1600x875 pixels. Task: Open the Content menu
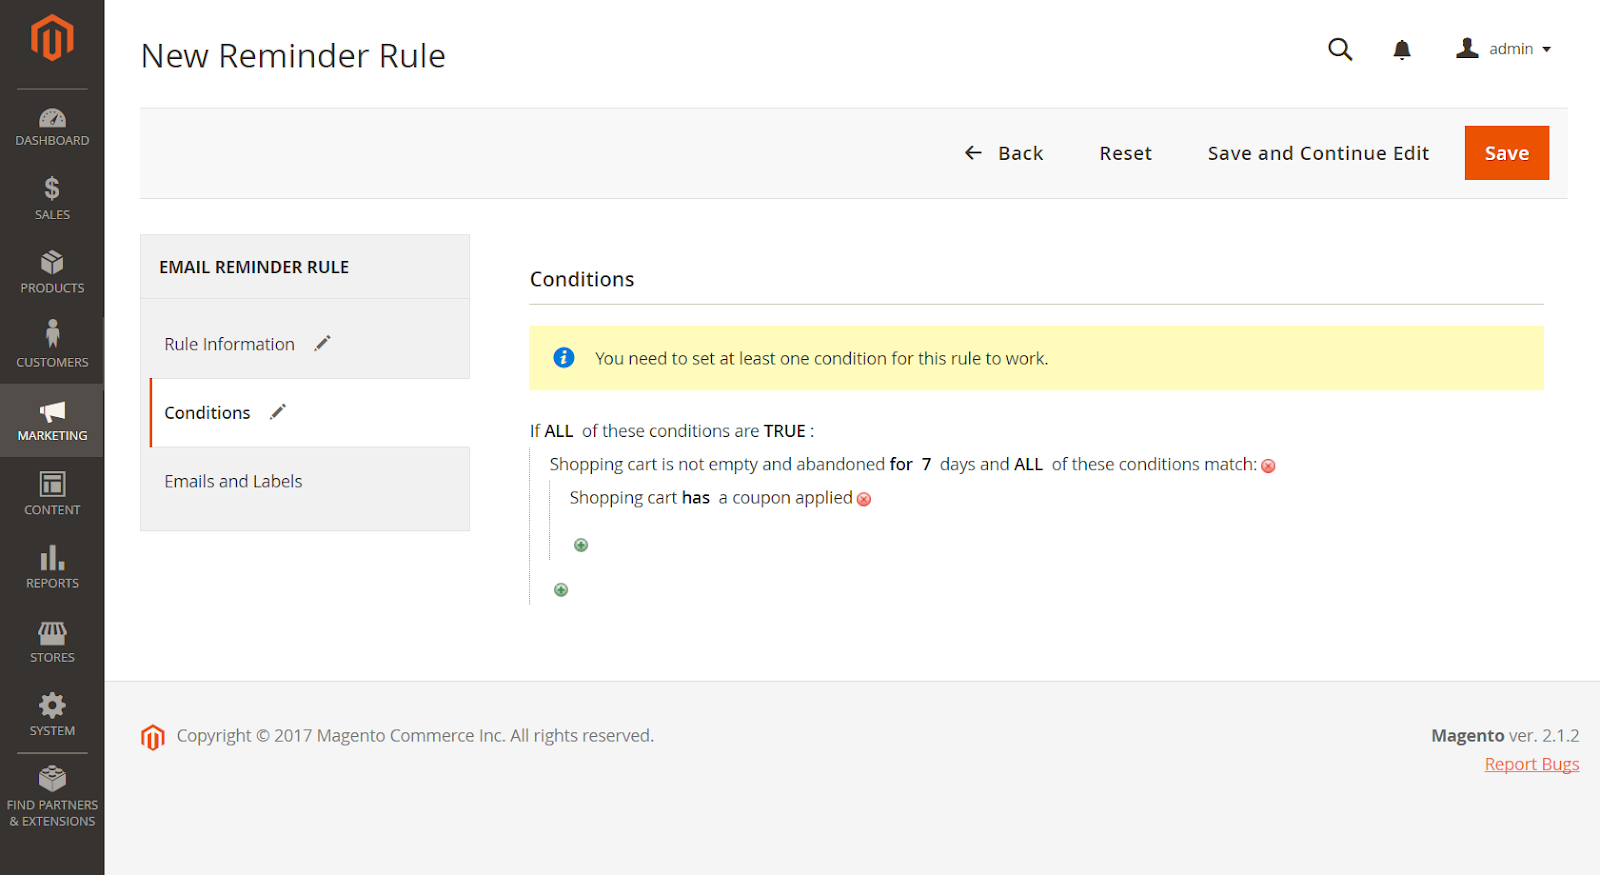[52, 494]
